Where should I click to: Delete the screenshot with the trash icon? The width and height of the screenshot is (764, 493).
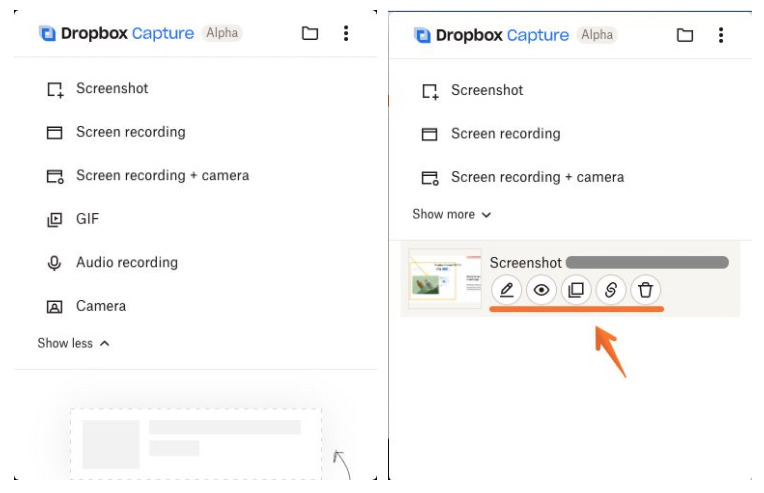[x=645, y=290]
